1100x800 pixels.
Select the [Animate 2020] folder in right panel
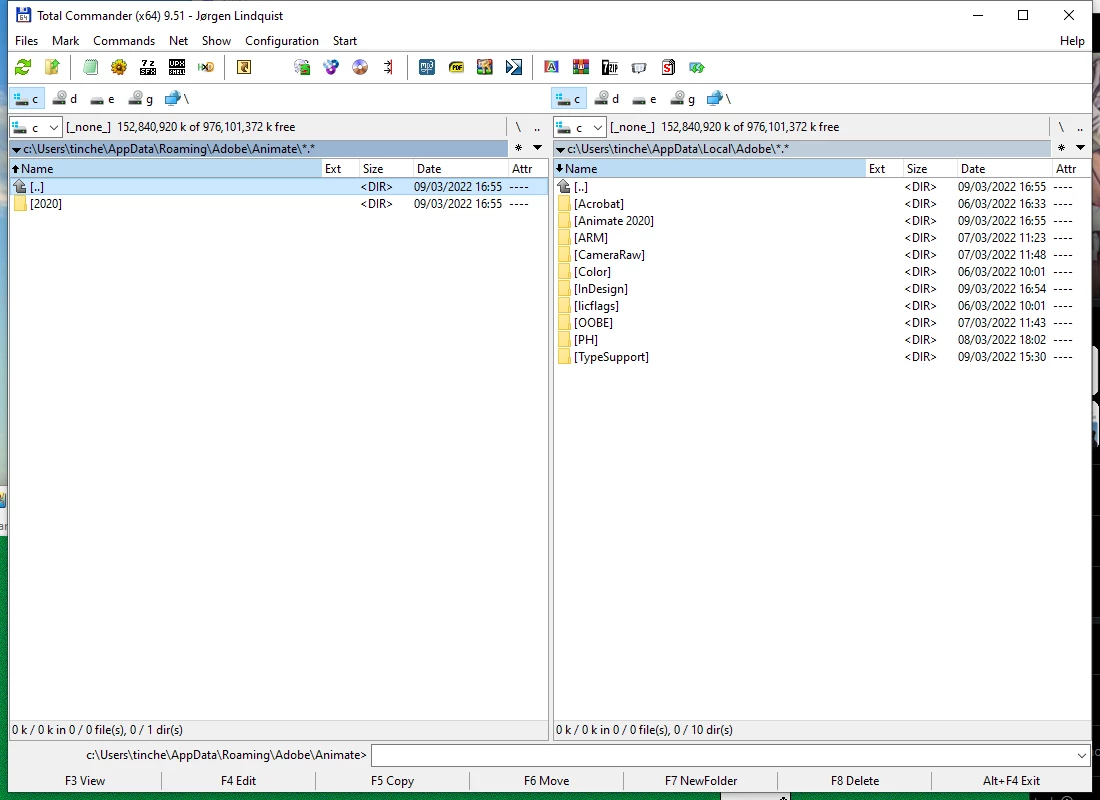click(x=822, y=220)
